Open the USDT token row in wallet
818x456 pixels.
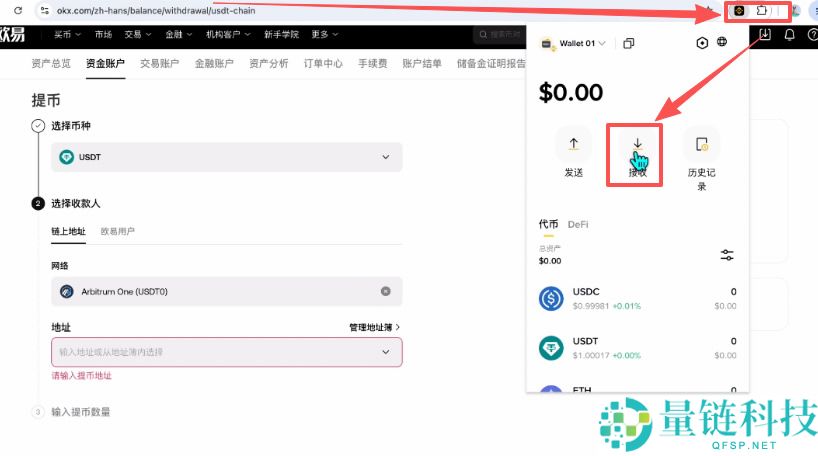click(x=637, y=348)
